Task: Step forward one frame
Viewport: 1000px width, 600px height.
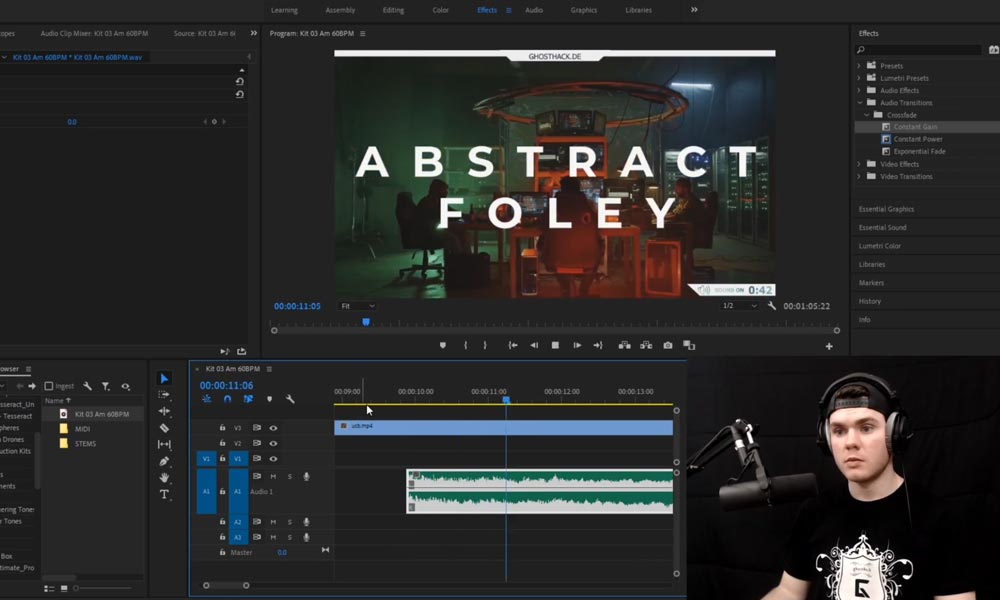Action: pos(577,345)
